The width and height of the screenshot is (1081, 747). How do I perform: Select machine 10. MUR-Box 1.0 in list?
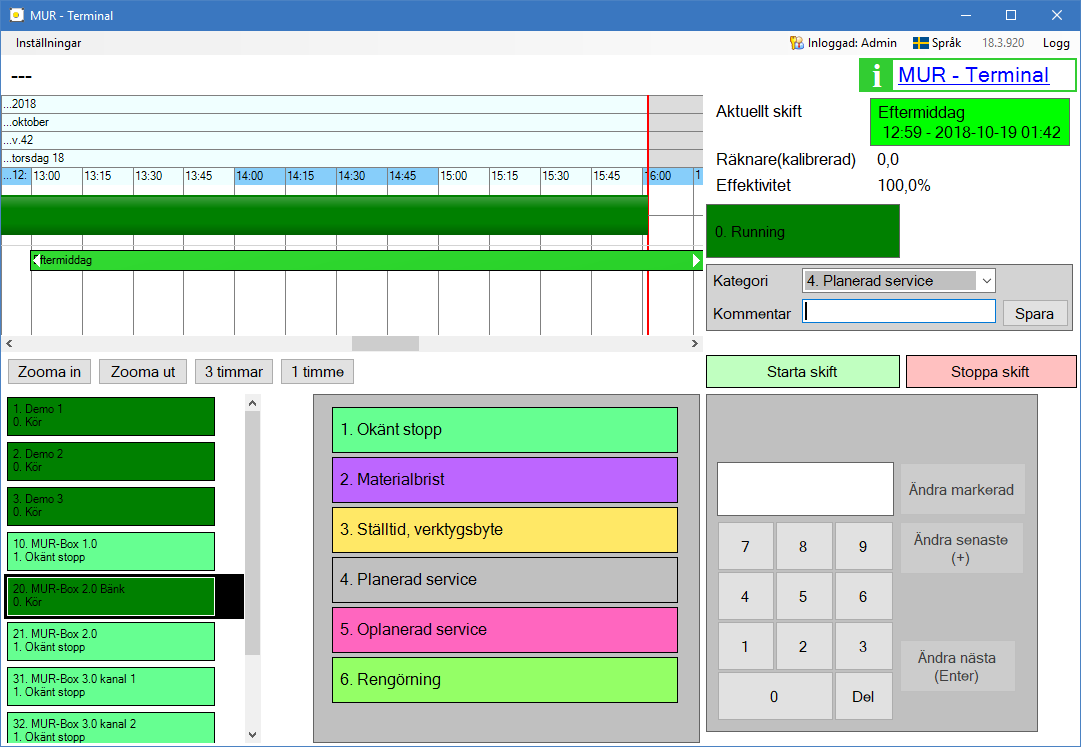(111, 551)
